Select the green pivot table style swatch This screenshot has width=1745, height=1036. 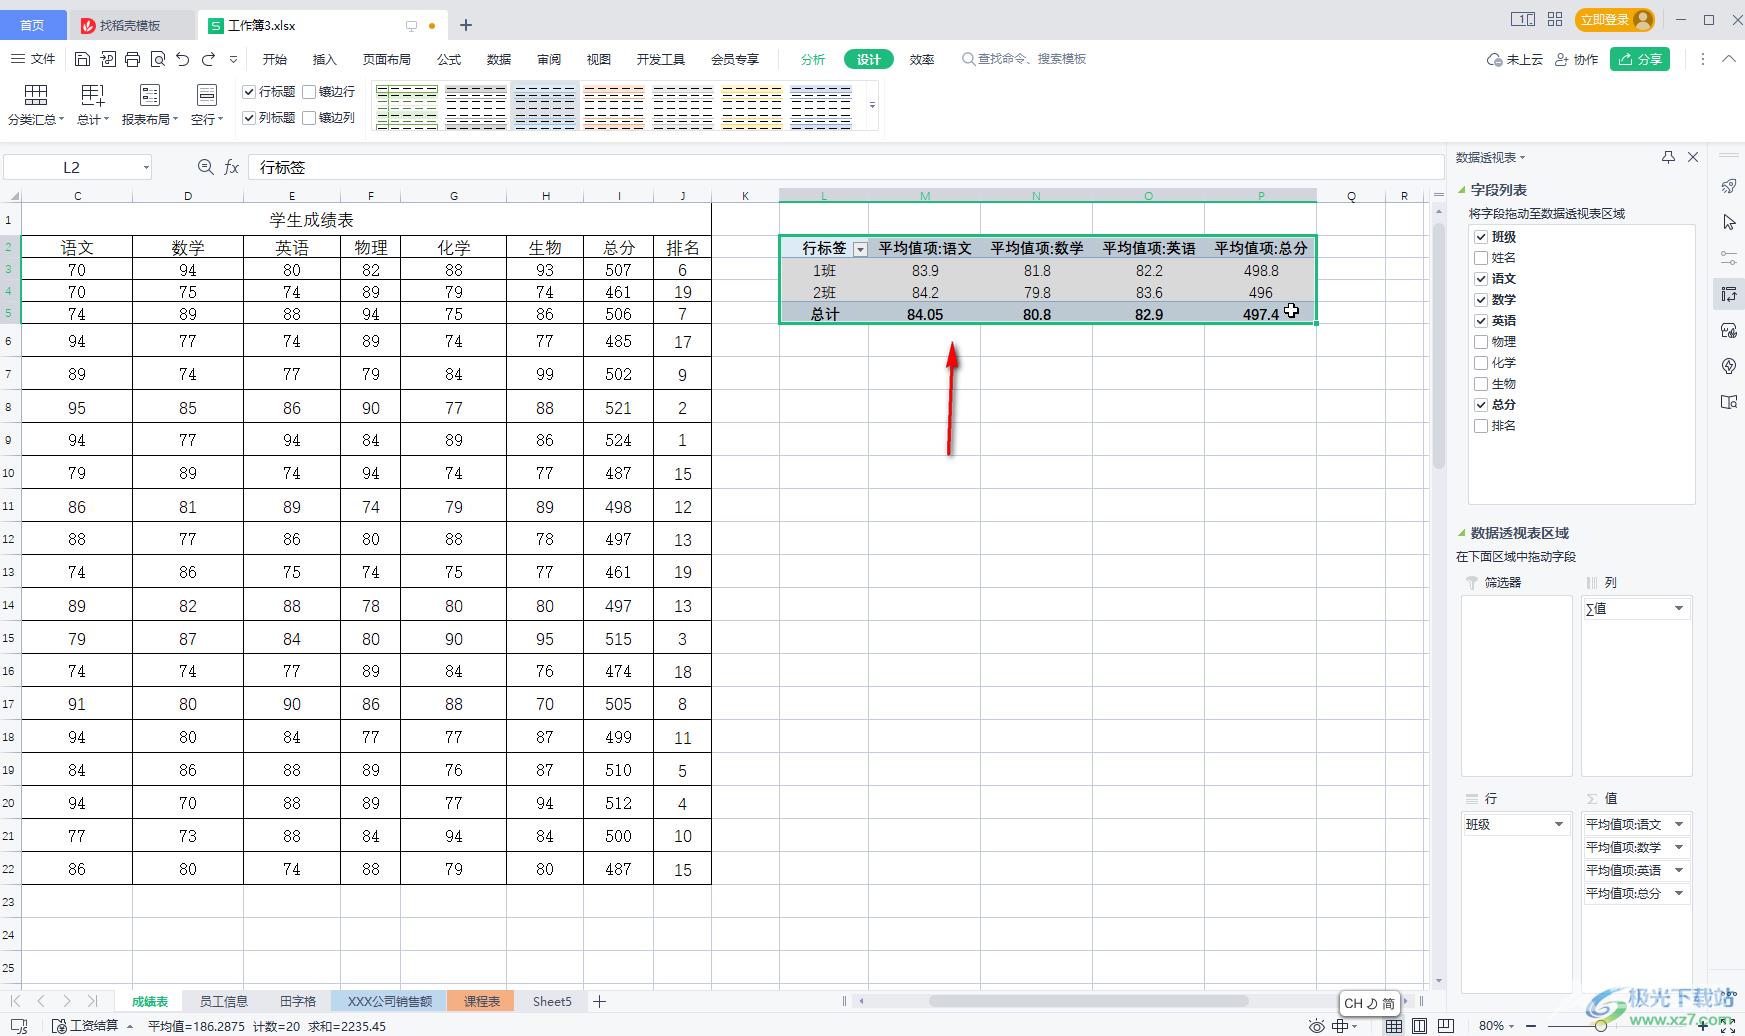[407, 106]
